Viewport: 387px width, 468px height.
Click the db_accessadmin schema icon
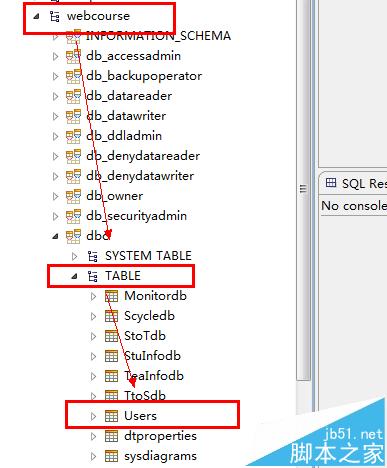point(73,56)
